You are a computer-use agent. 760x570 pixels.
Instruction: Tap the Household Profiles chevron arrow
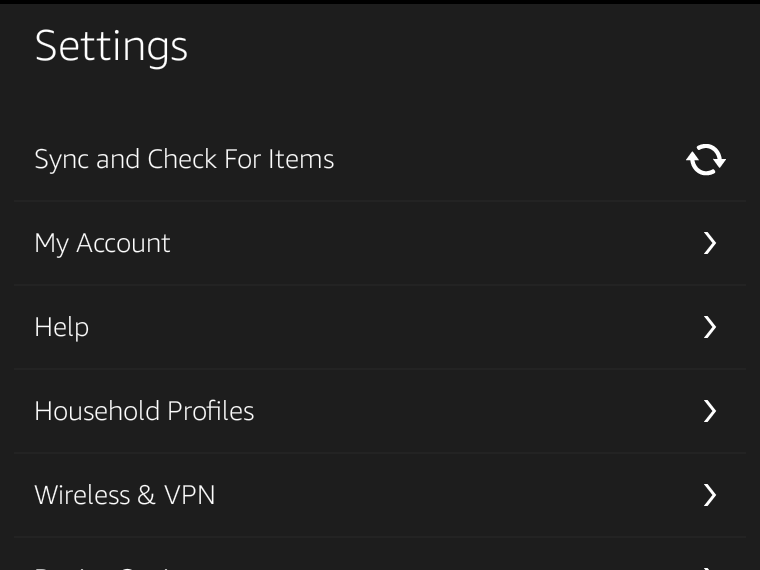pos(710,411)
